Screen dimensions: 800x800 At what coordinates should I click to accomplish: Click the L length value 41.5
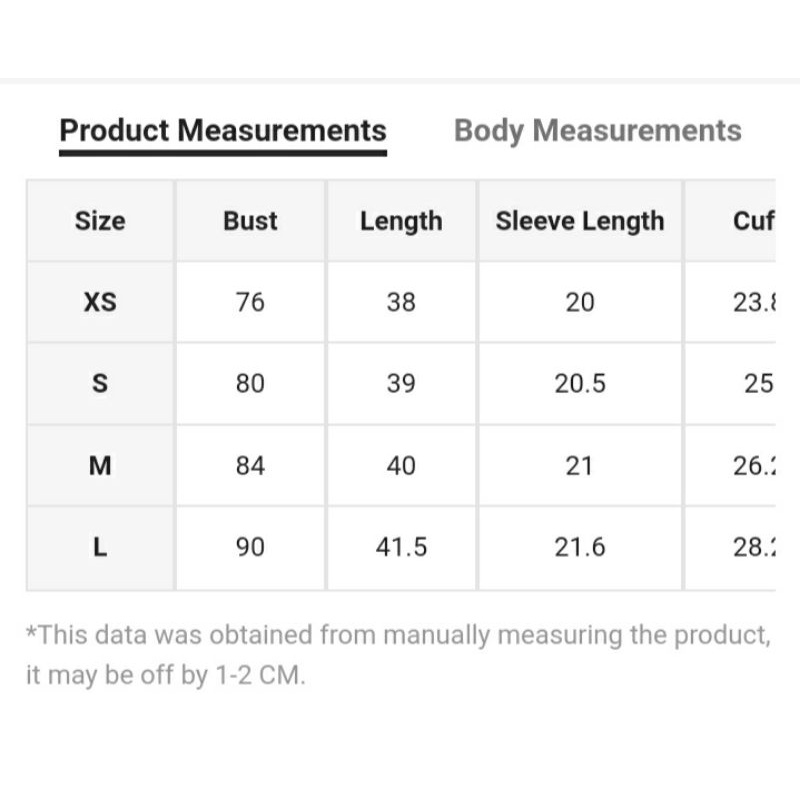(x=401, y=547)
